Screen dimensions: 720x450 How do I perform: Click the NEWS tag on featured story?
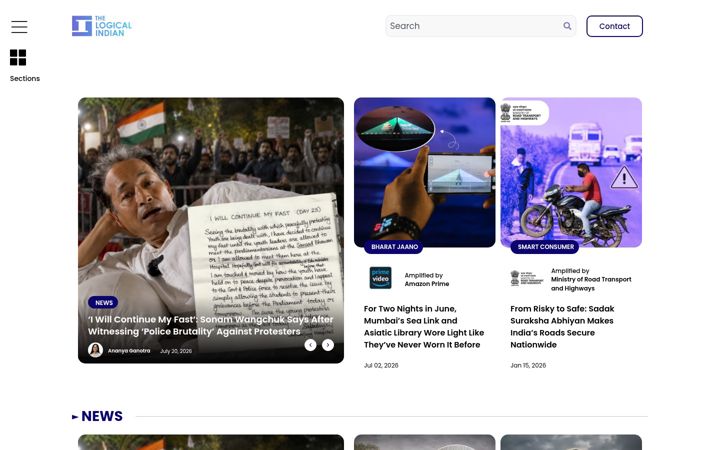pyautogui.click(x=103, y=303)
